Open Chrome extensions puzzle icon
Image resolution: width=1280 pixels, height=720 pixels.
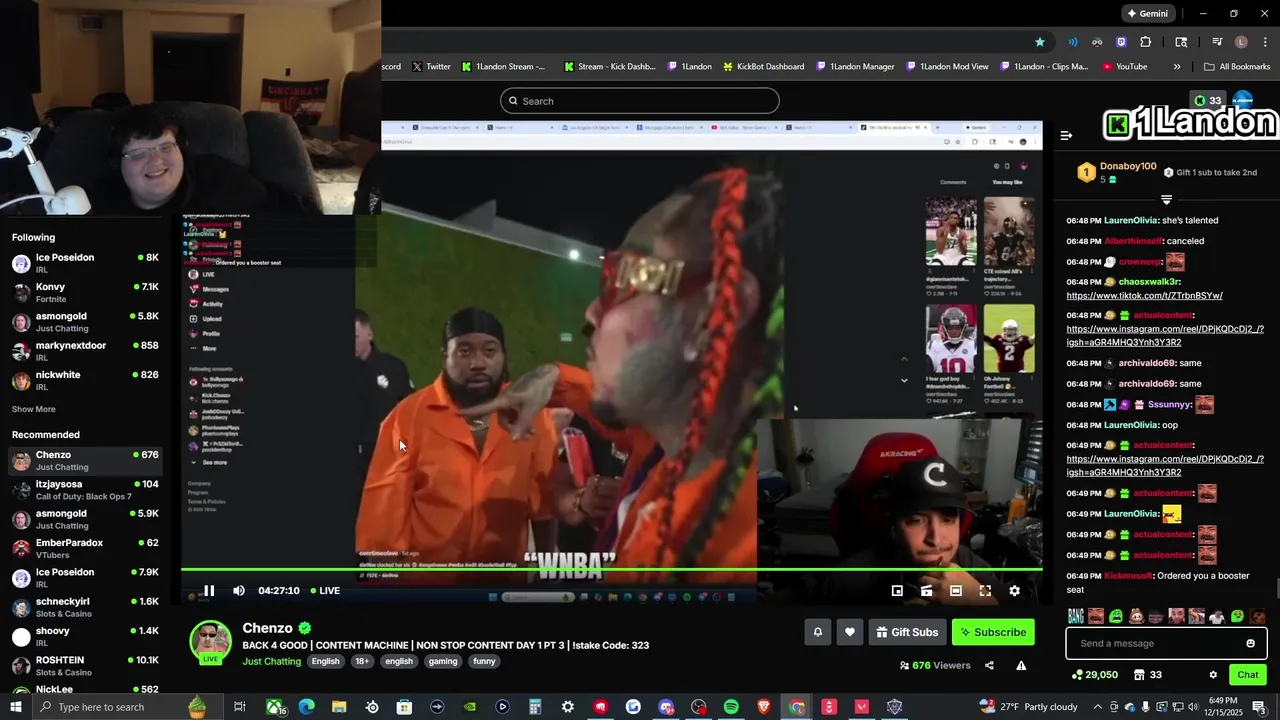[x=1146, y=42]
